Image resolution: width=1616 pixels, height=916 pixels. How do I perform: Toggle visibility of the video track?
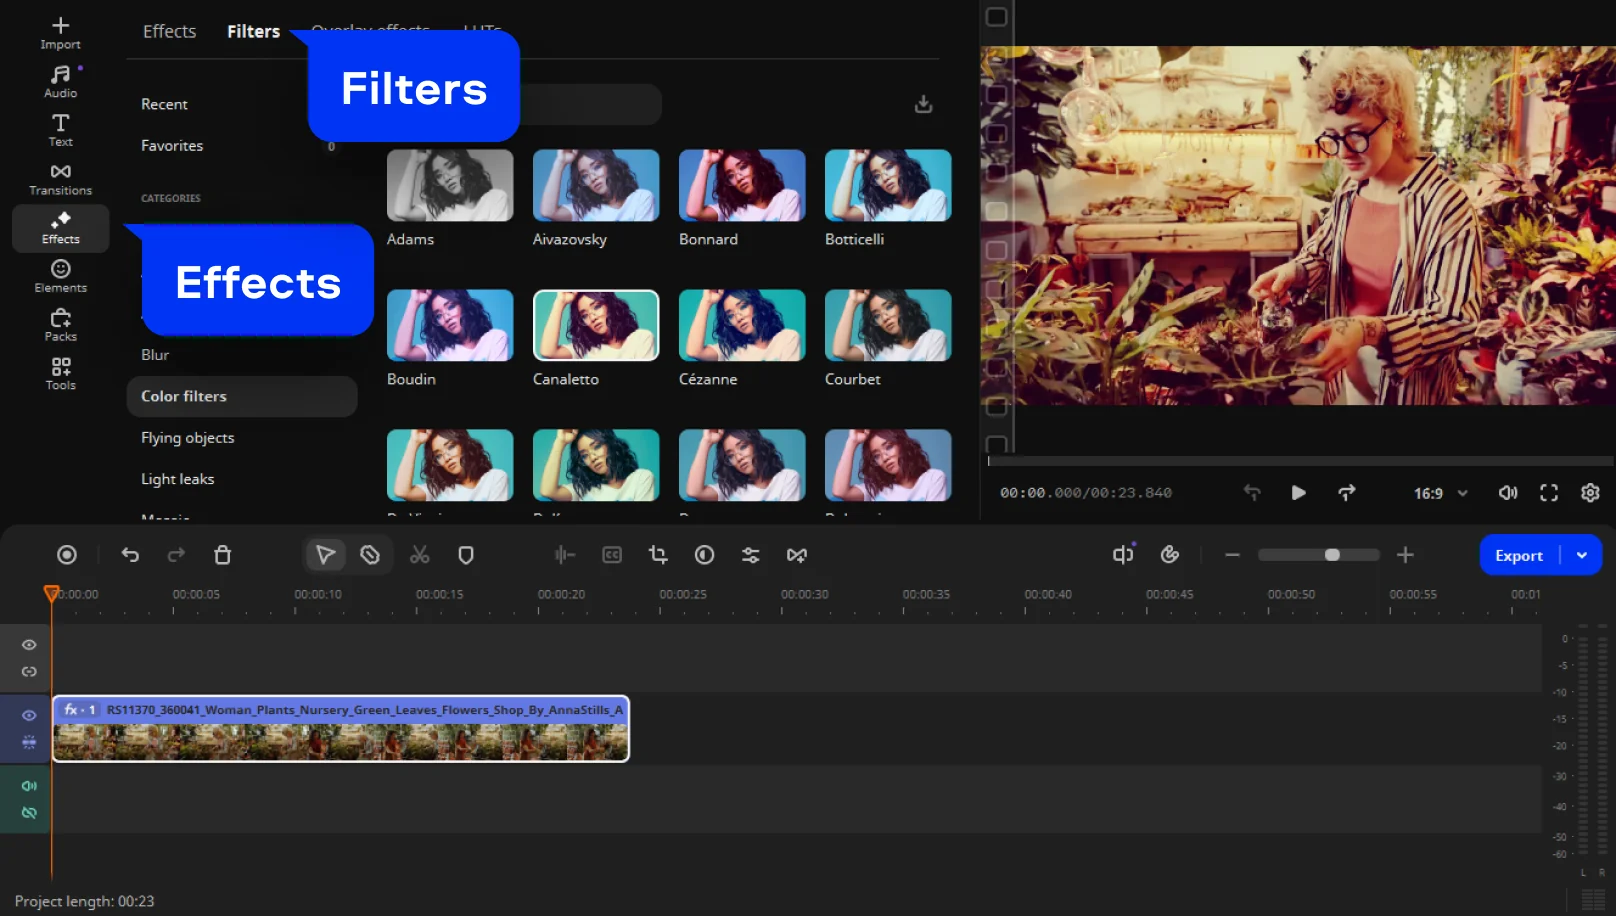pos(29,715)
